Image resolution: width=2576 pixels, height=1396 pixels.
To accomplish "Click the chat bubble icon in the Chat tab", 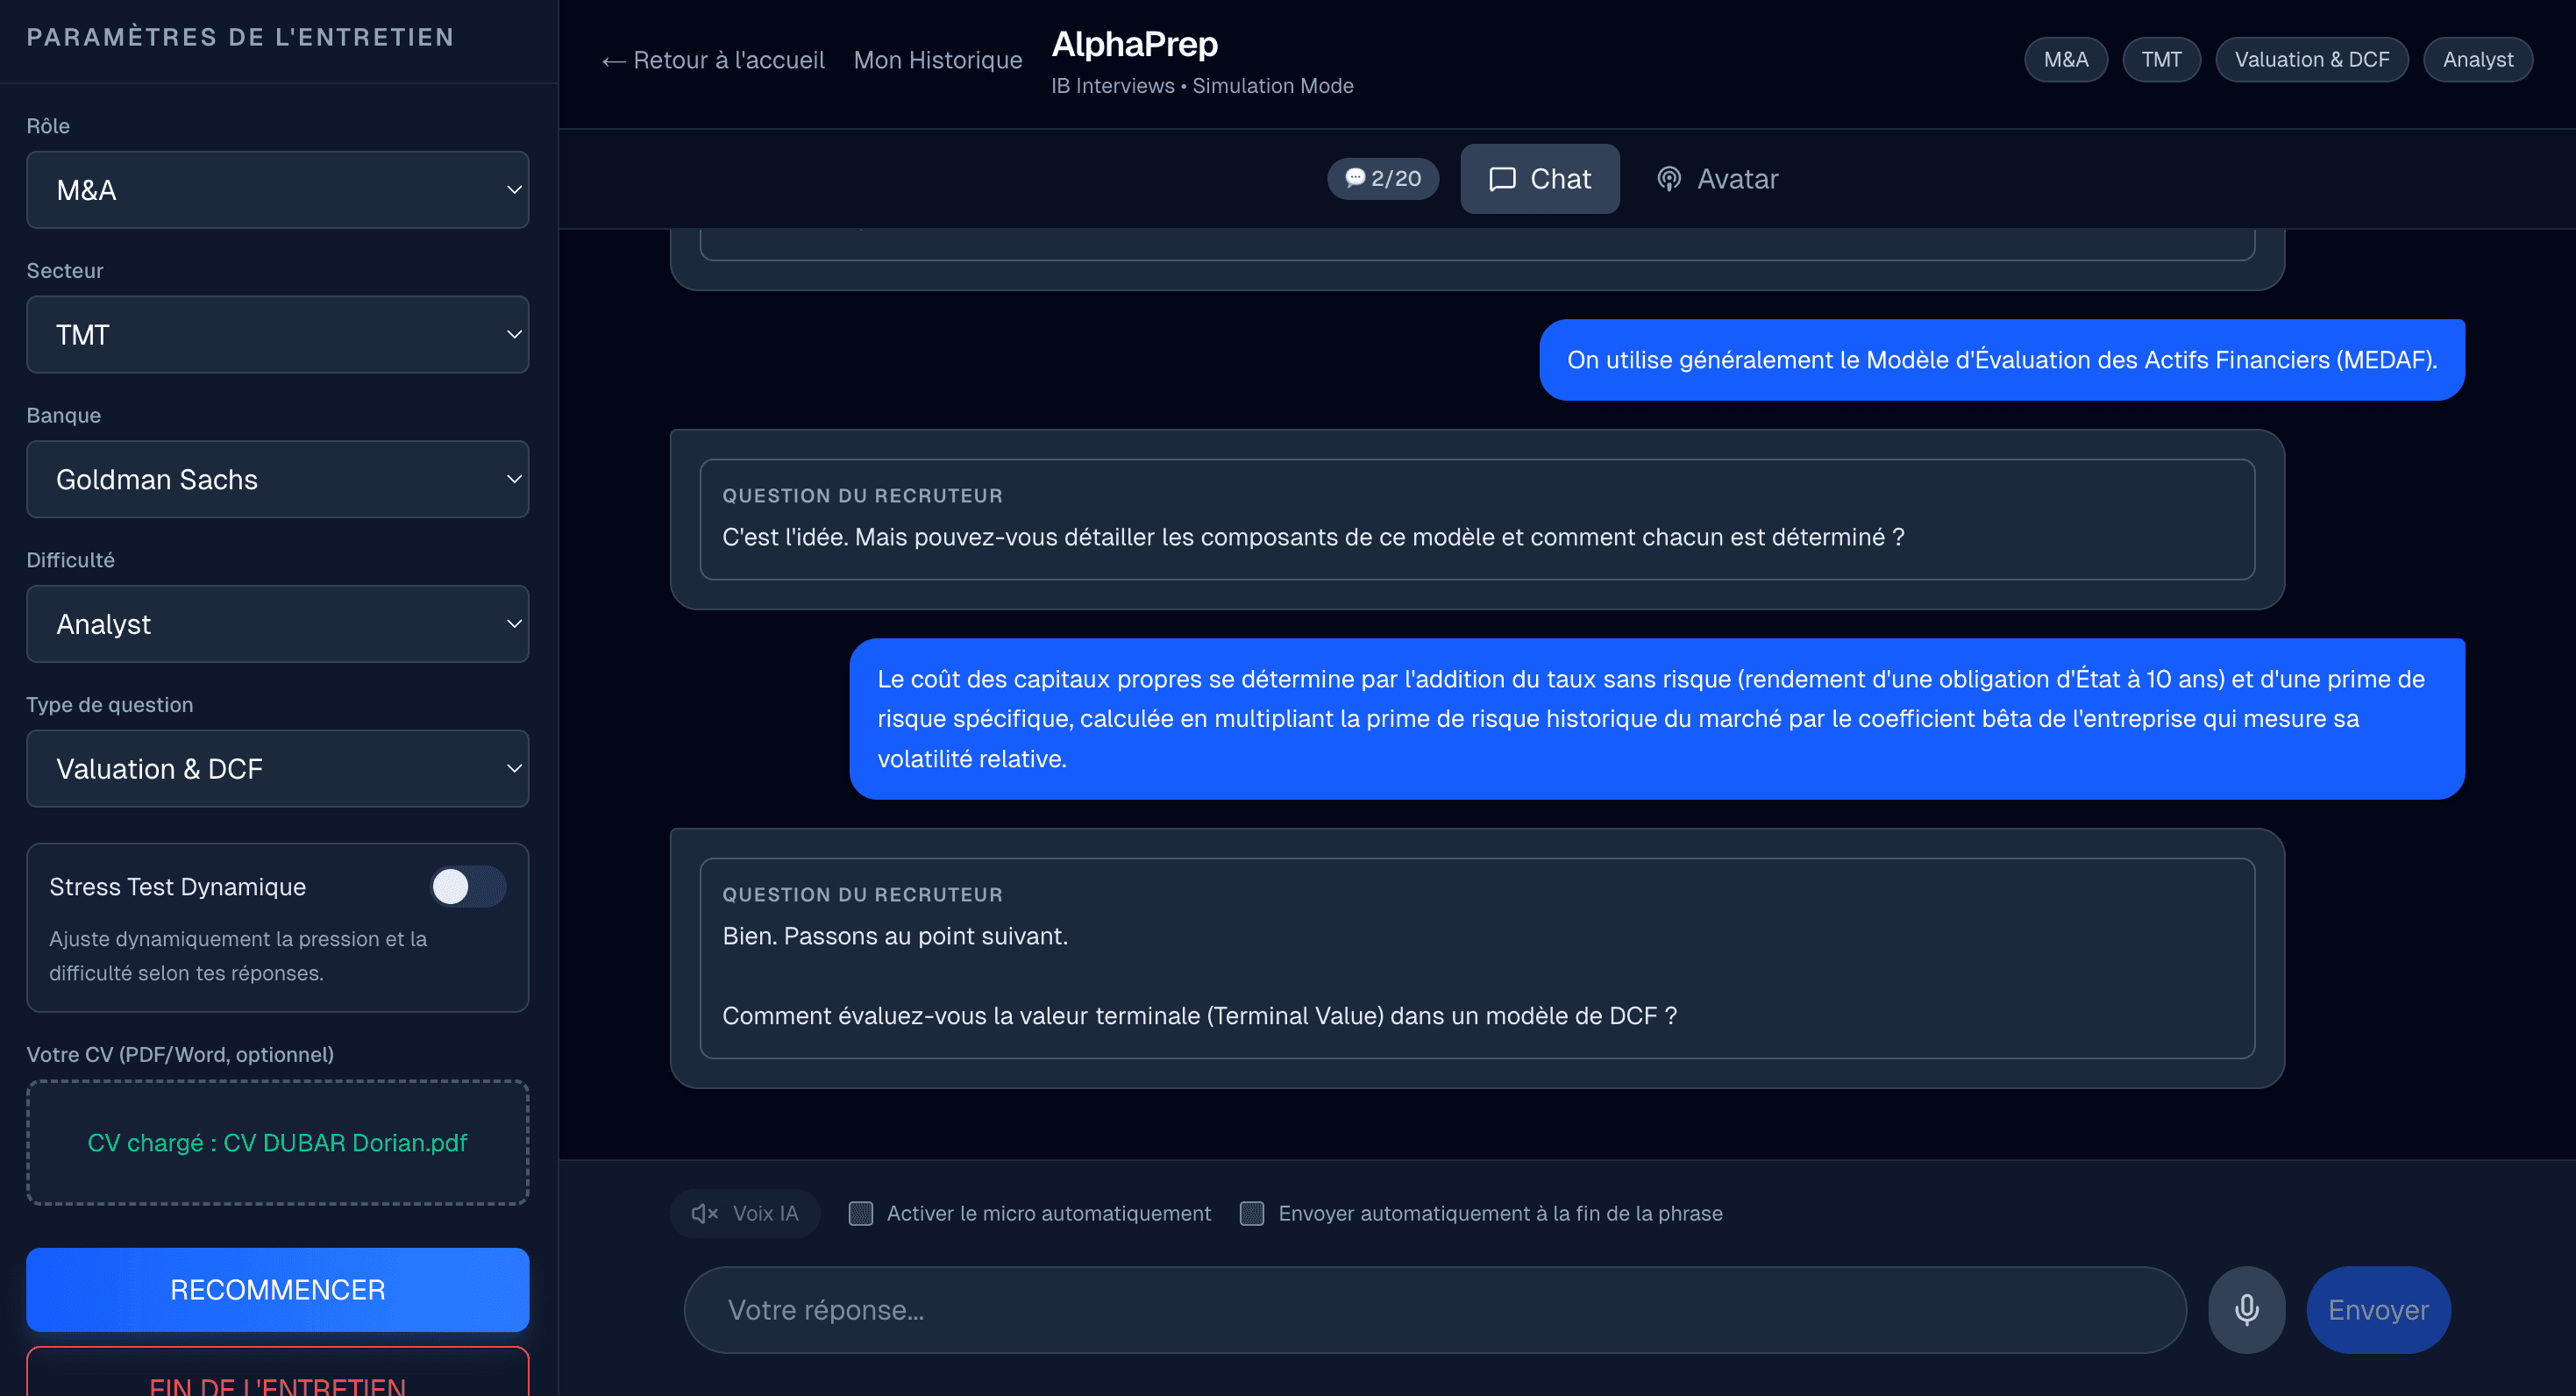I will 1502,179.
